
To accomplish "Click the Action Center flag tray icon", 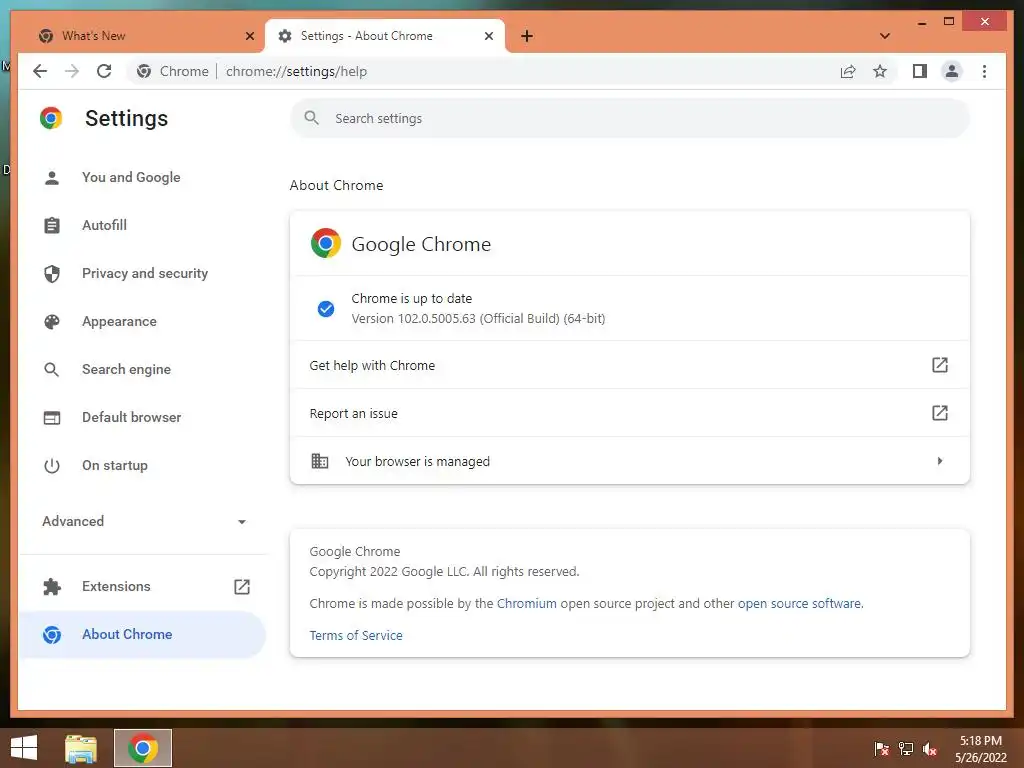I will (x=882, y=748).
